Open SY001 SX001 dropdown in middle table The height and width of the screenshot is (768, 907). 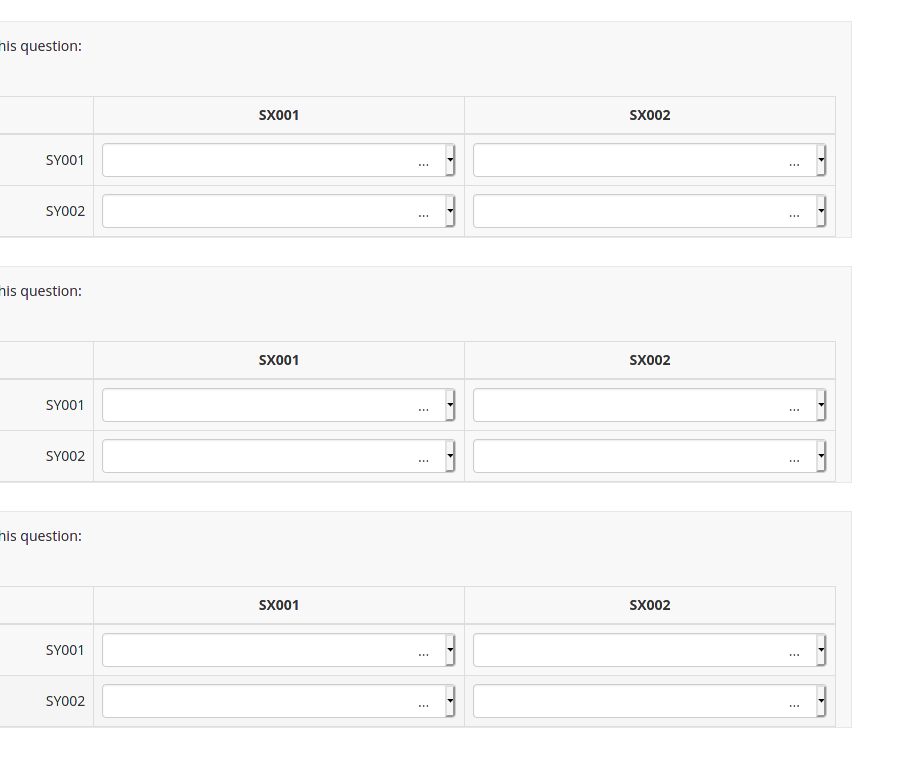click(x=278, y=405)
